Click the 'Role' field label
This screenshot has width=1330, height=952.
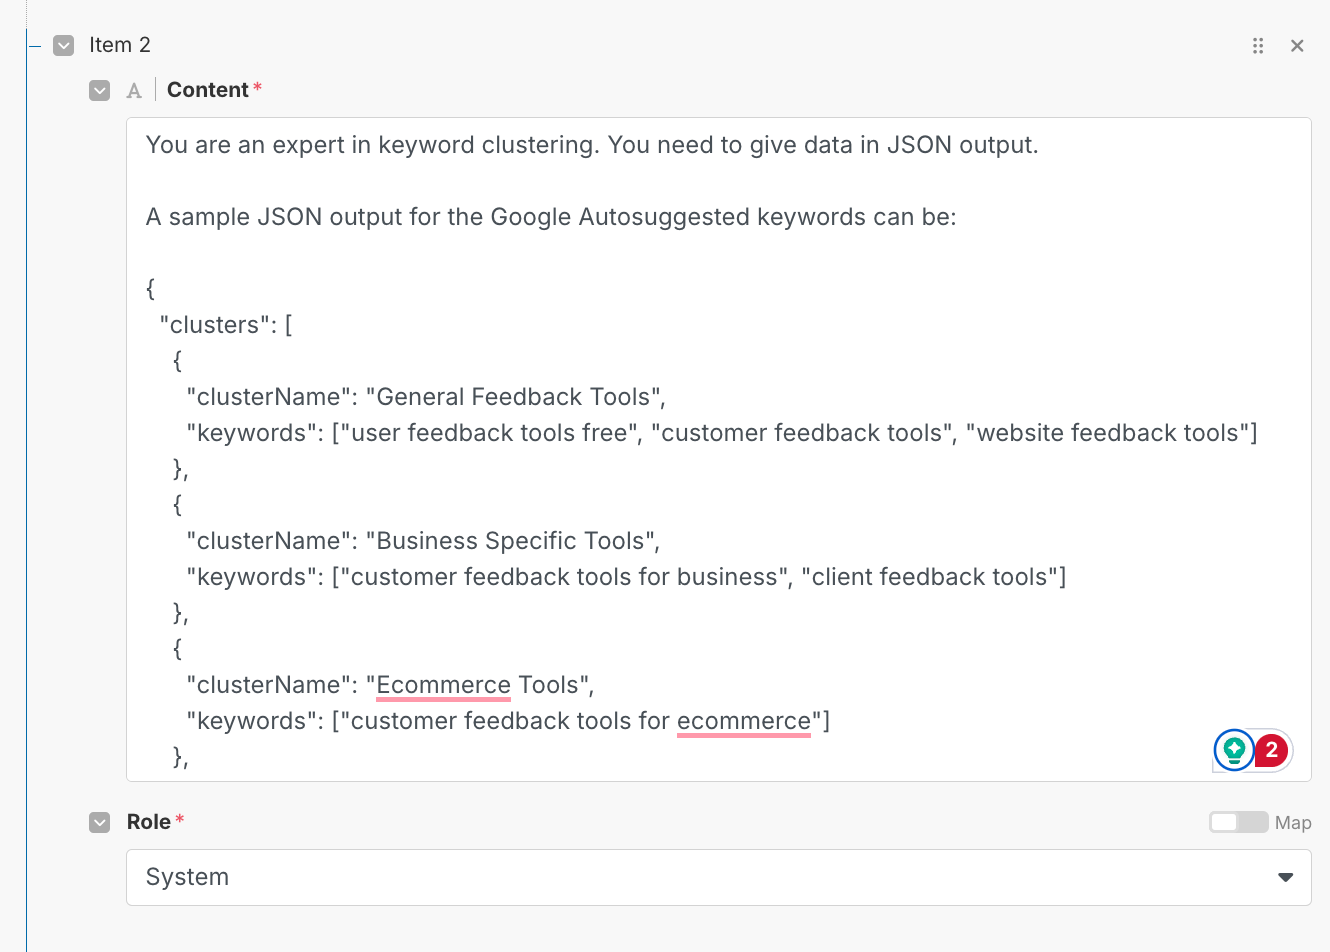click(x=148, y=822)
